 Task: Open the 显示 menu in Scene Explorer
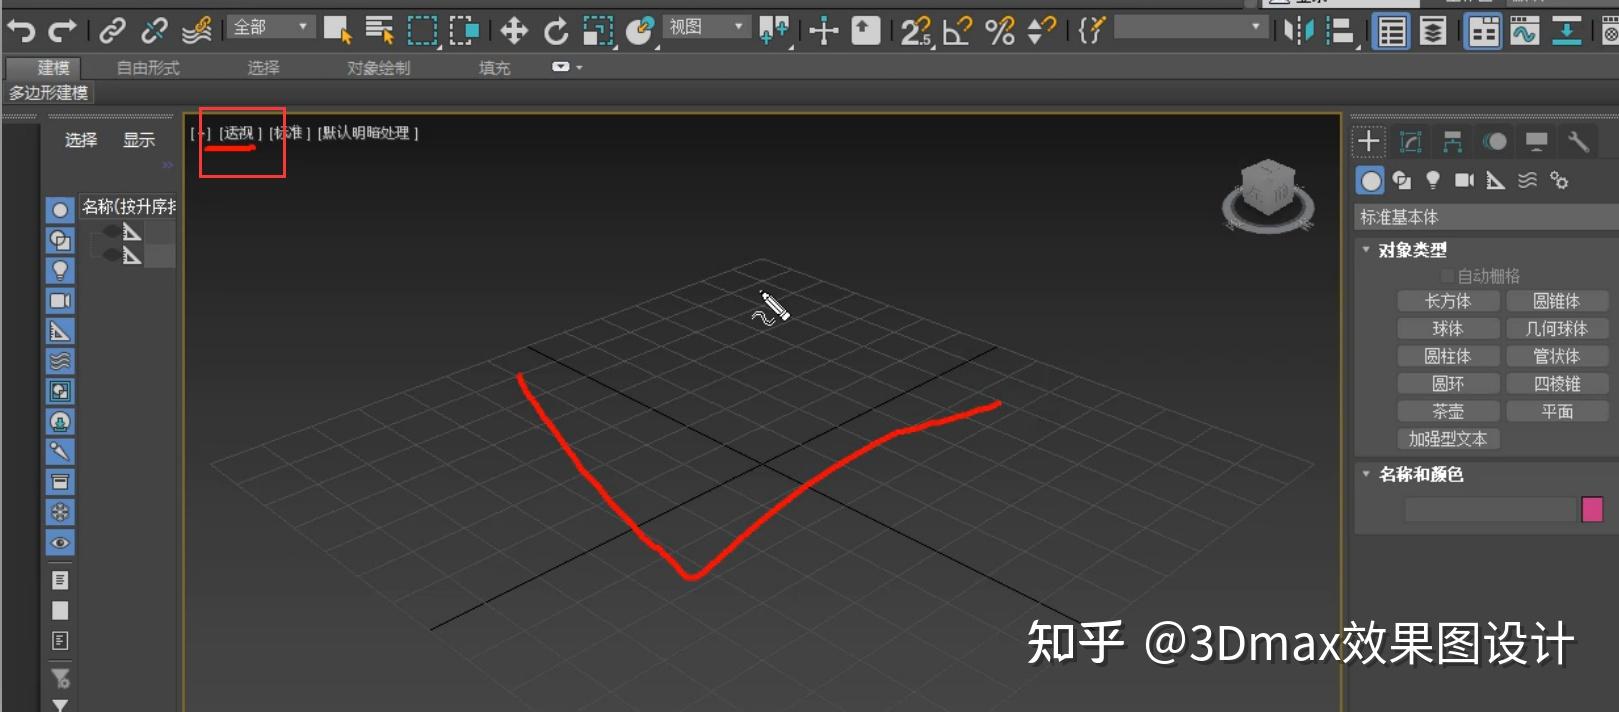[139, 140]
